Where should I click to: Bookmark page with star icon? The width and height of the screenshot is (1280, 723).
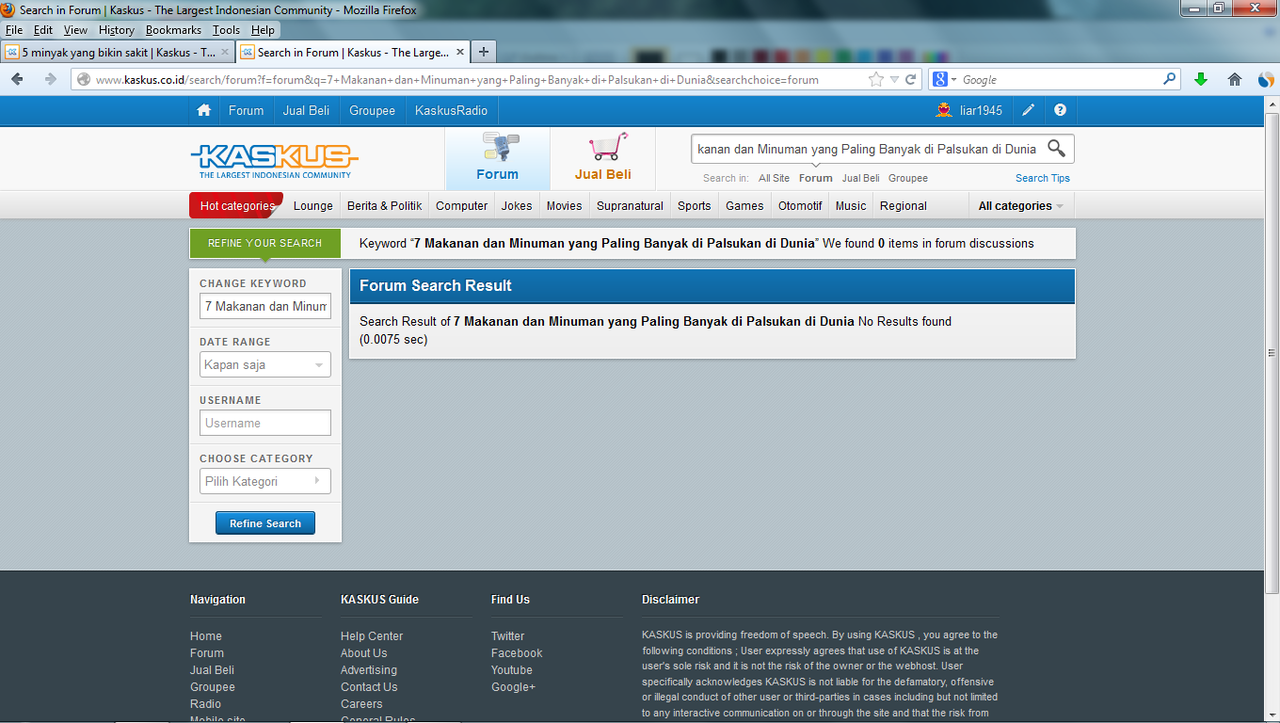[876, 79]
